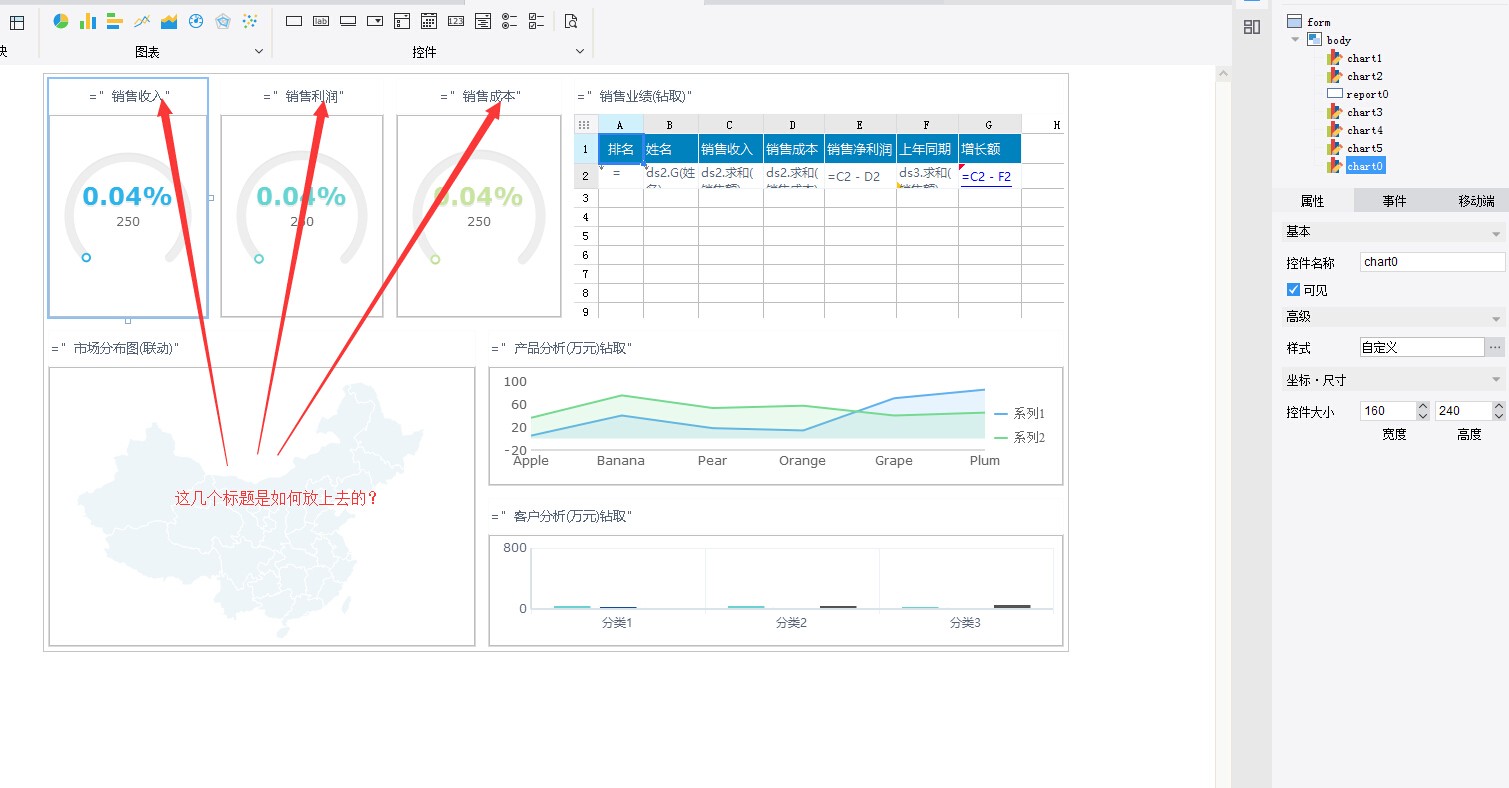Edit the width value 160
This screenshot has width=1509, height=788.
point(1388,411)
